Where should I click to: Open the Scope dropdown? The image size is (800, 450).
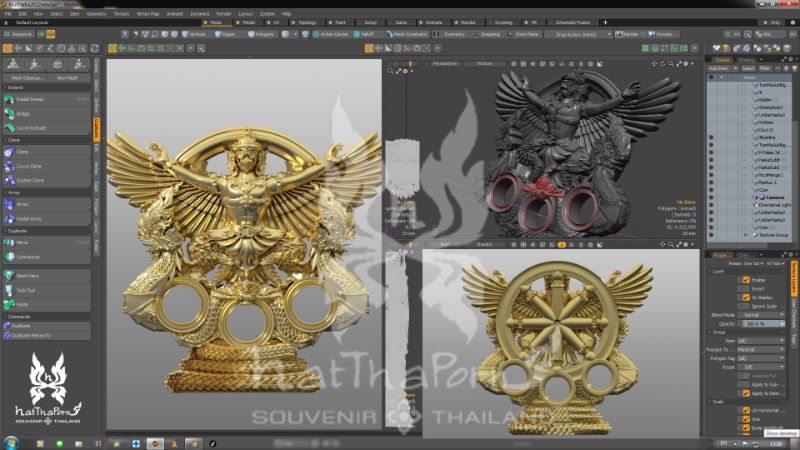[763, 367]
